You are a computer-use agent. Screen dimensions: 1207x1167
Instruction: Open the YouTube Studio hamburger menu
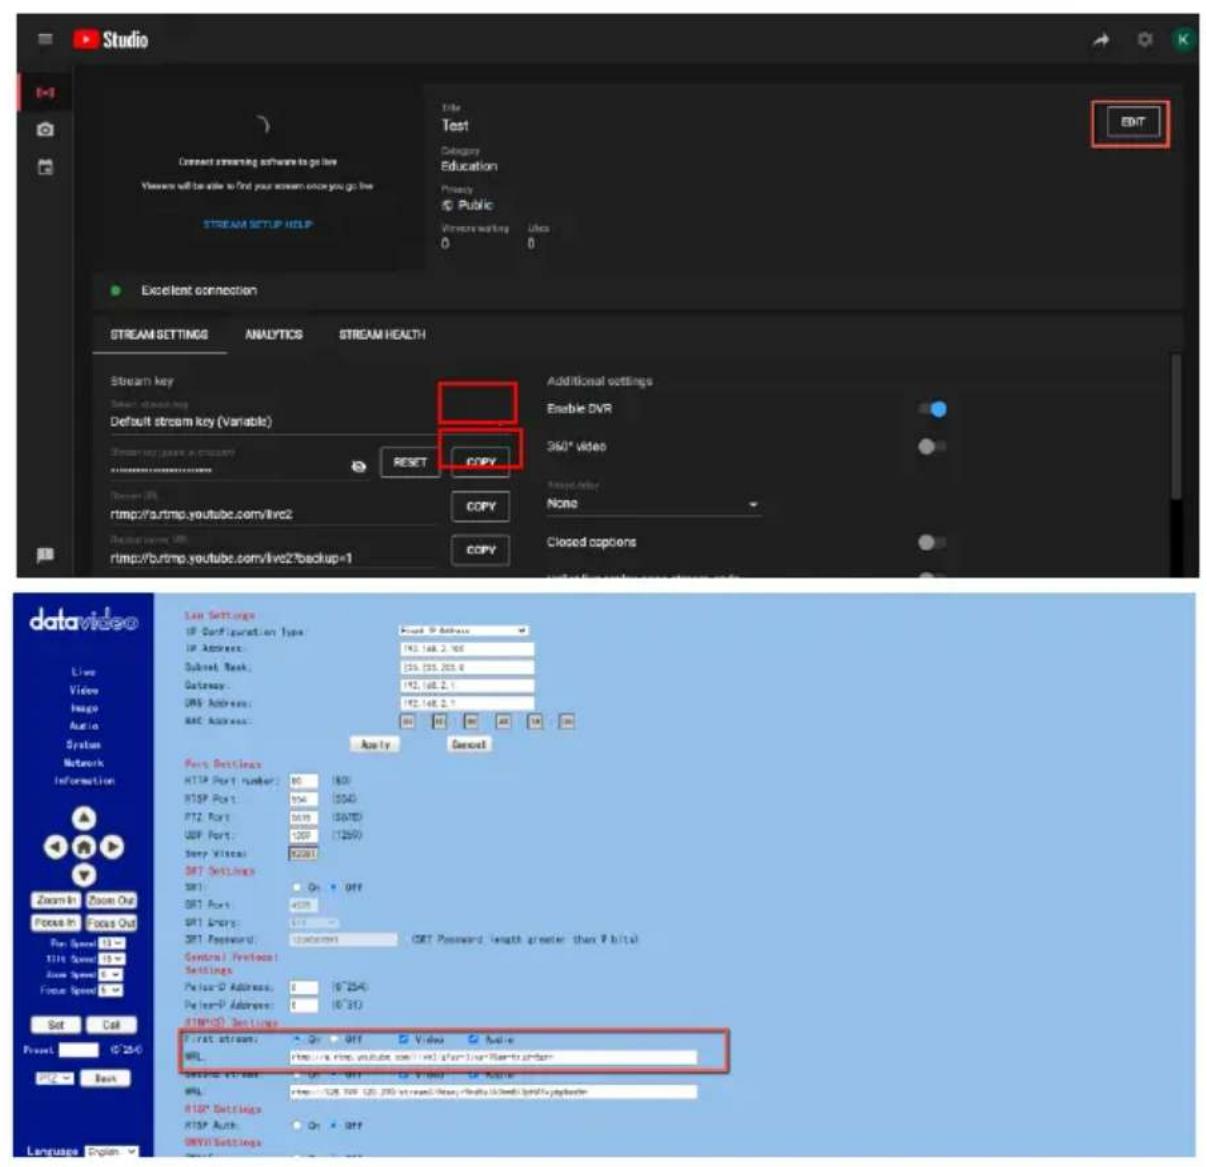click(x=45, y=39)
